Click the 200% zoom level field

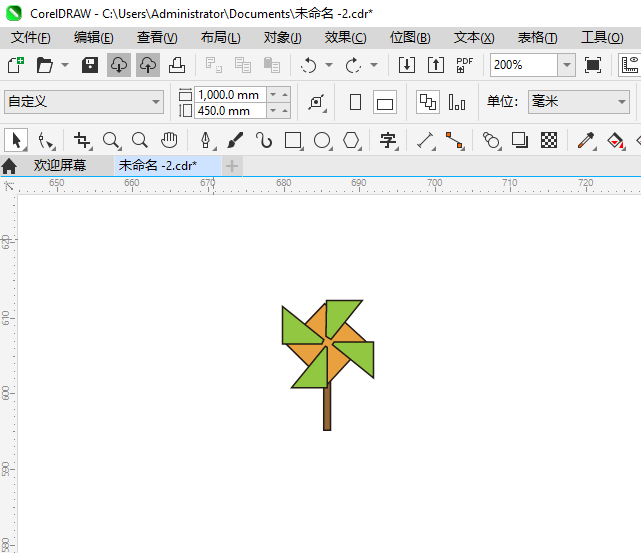pos(524,65)
